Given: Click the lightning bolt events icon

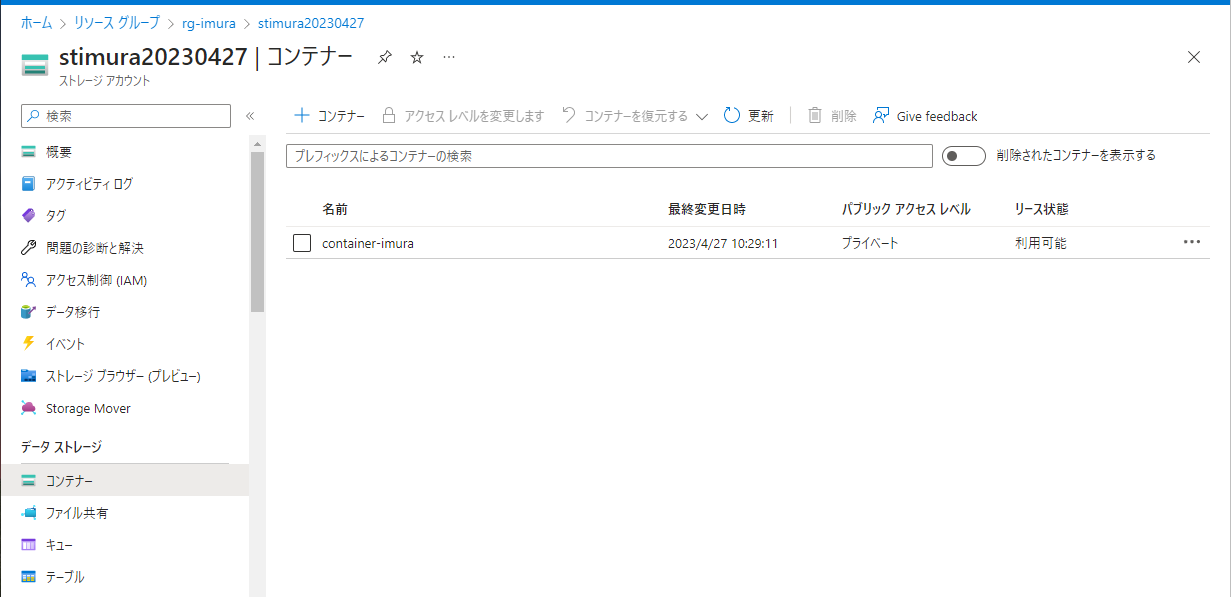Looking at the screenshot, I should 28,344.
